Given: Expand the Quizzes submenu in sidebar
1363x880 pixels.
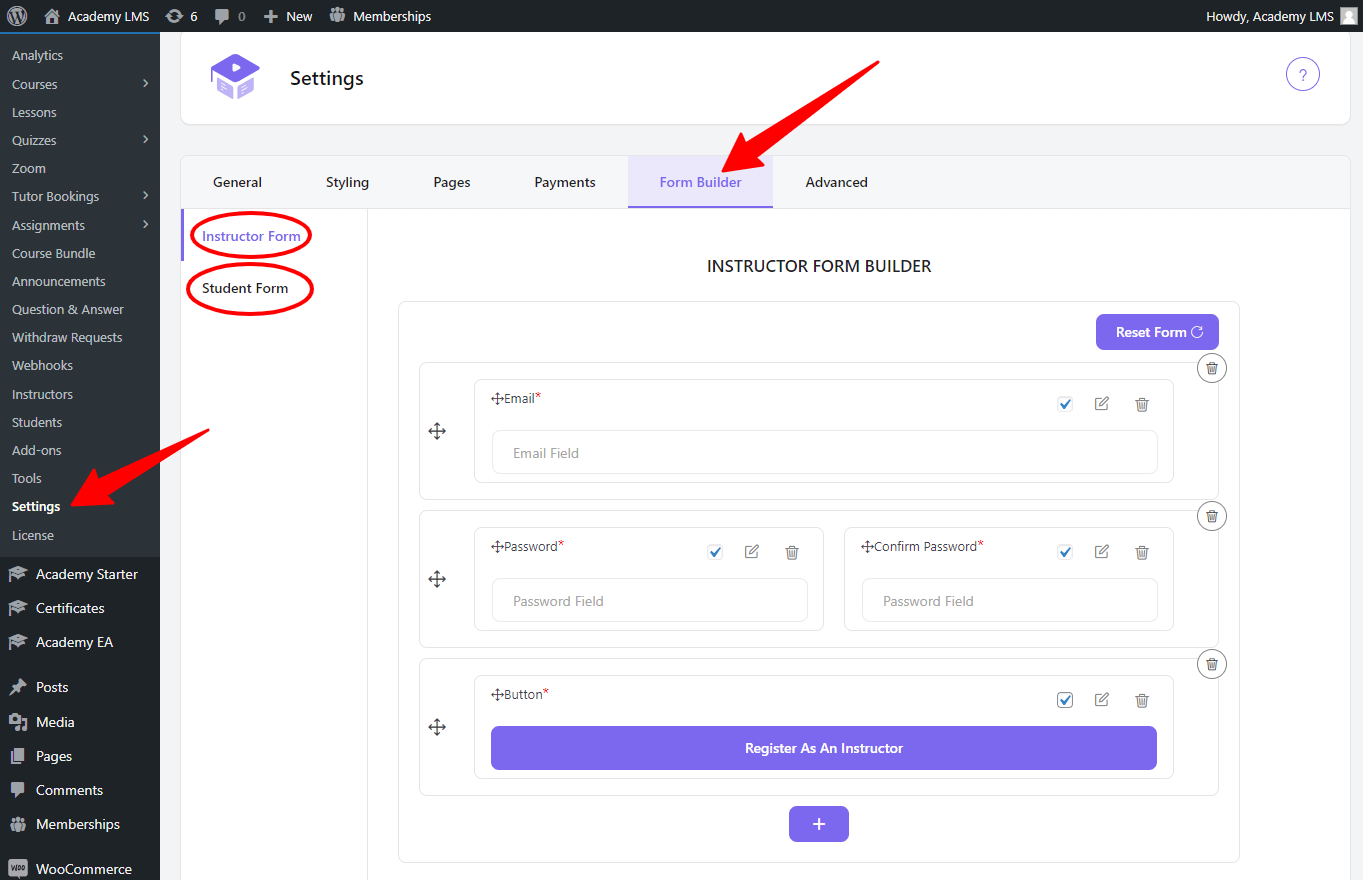Looking at the screenshot, I should pos(146,140).
